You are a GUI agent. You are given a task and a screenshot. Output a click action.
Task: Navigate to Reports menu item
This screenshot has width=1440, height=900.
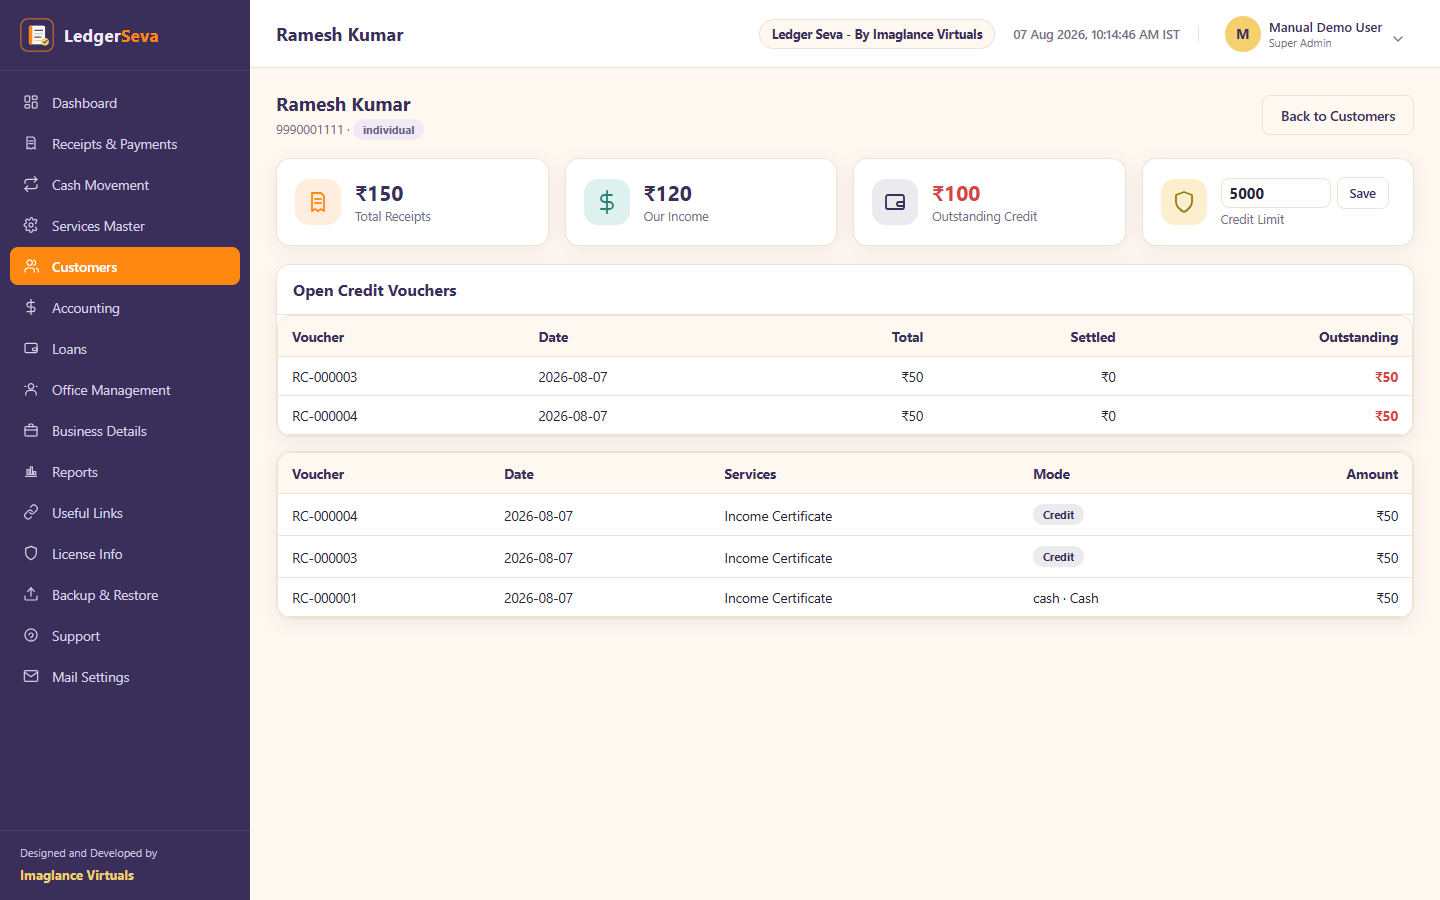[125, 471]
